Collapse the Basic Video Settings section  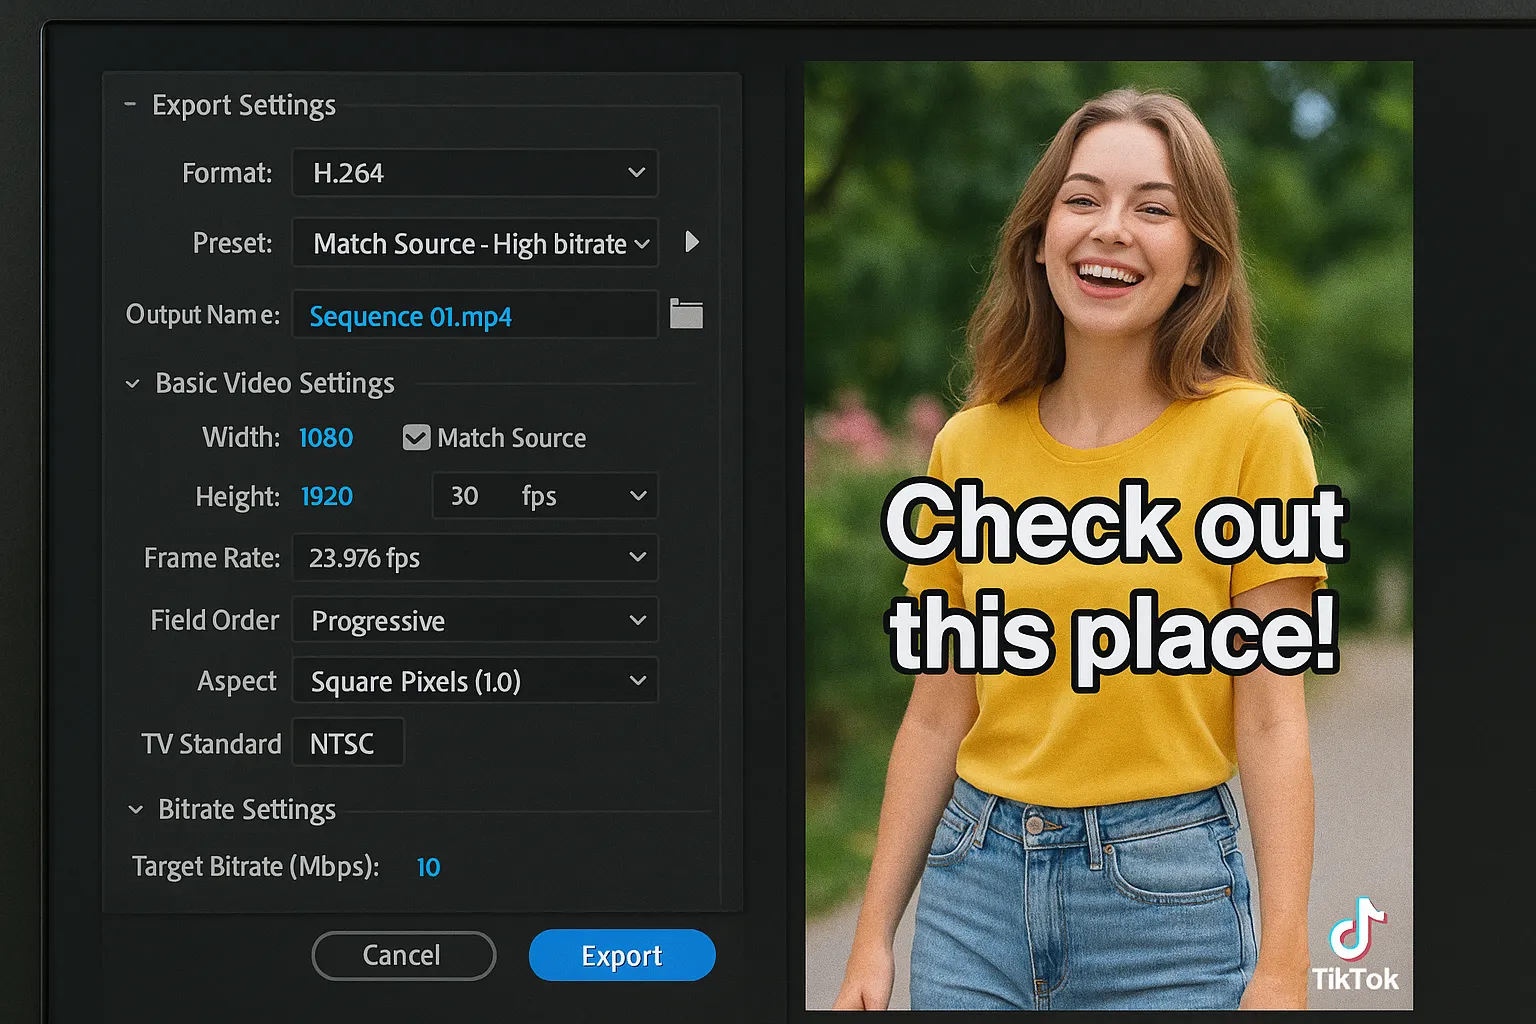132,384
